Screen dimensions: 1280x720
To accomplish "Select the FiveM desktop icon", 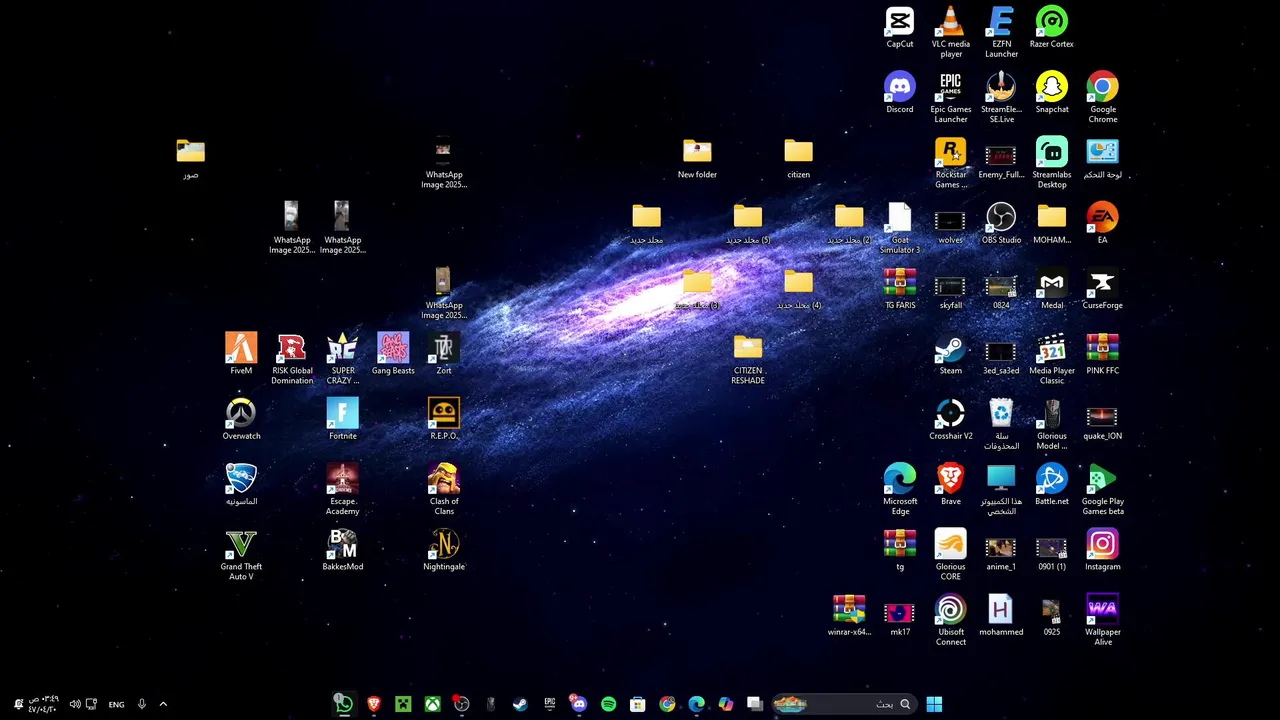I will [x=241, y=354].
